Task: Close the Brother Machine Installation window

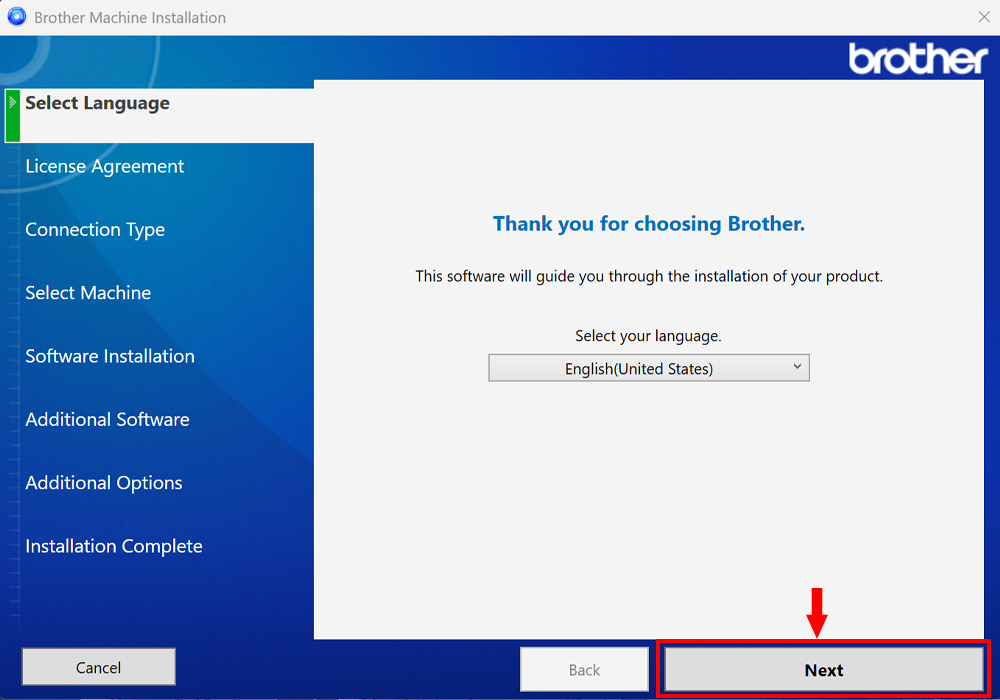Action: click(x=984, y=17)
